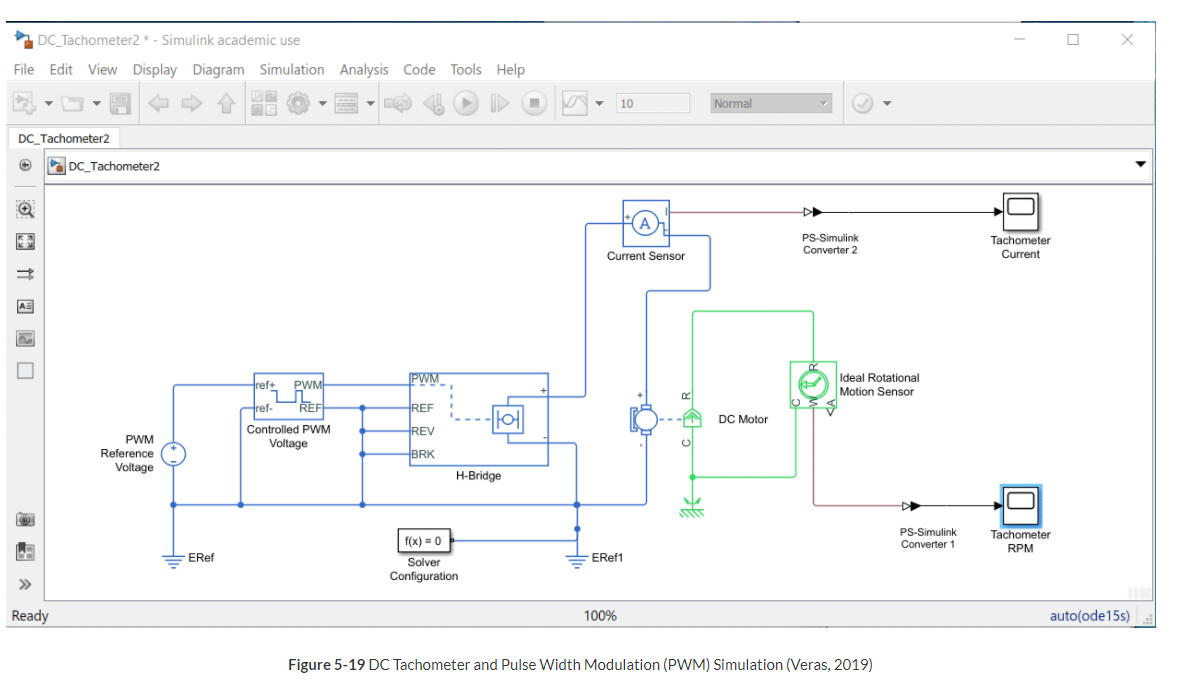Expand the breadcrumb bar dropdown arrow
Screen dimensions: 1185x688
point(1140,164)
